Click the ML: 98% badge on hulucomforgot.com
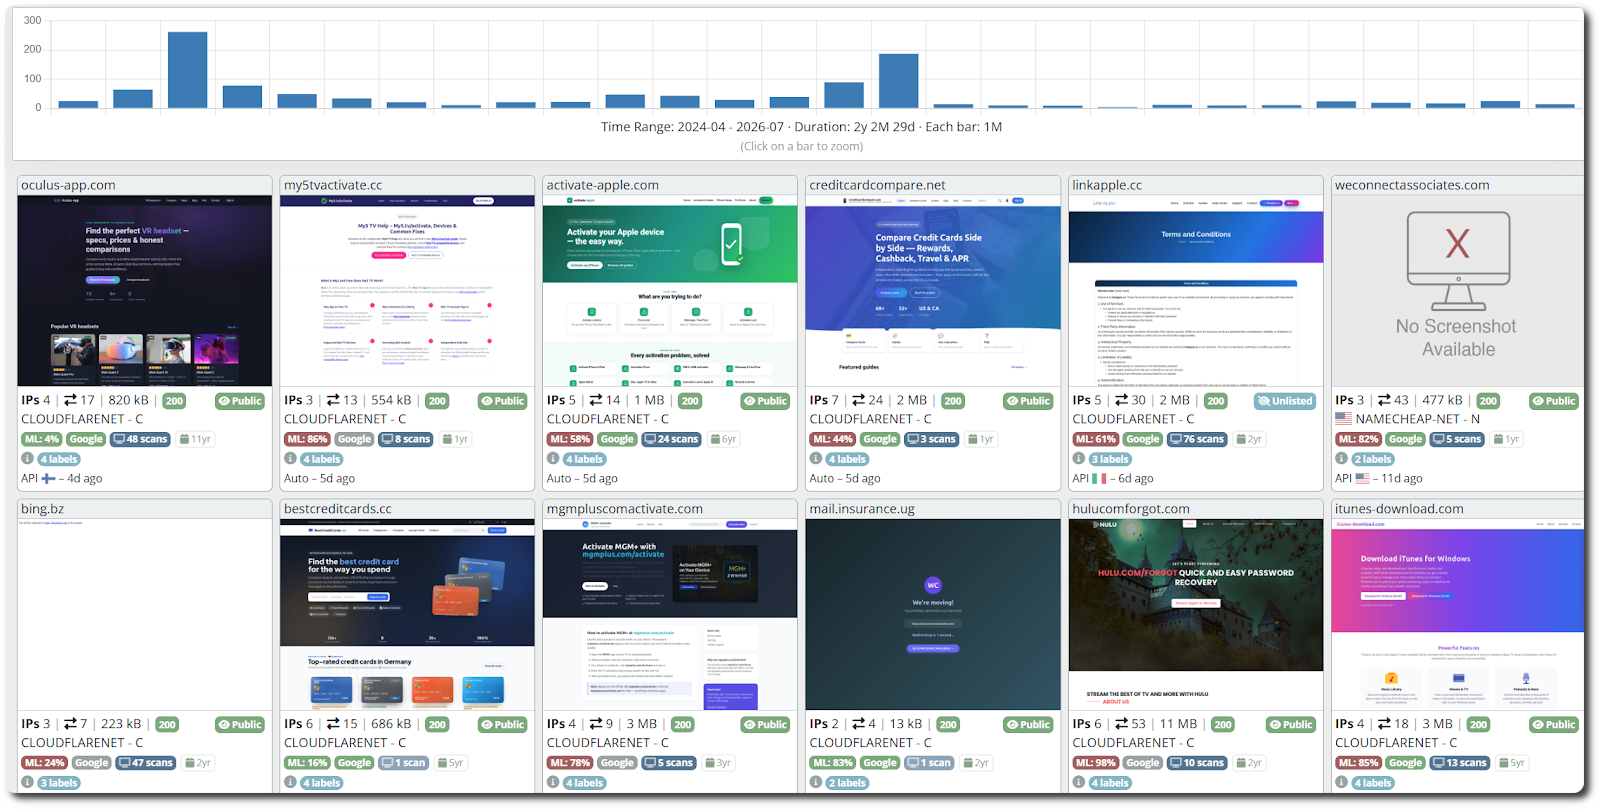This screenshot has height=809, width=1600. (x=1096, y=763)
